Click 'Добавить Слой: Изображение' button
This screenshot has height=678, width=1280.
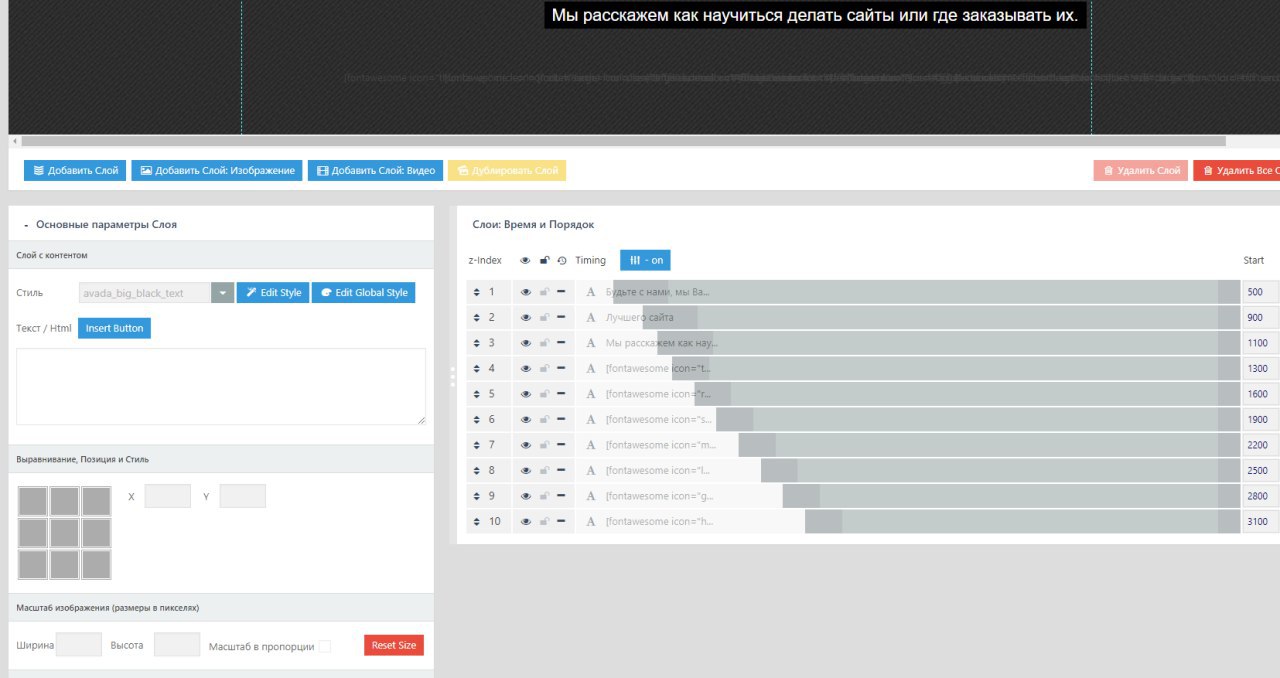tap(216, 171)
